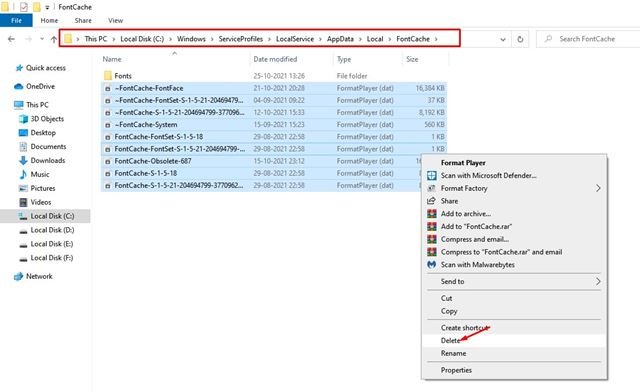Select Local Disk (F:) in sidebar
640x392 pixels.
pyautogui.click(x=52, y=258)
